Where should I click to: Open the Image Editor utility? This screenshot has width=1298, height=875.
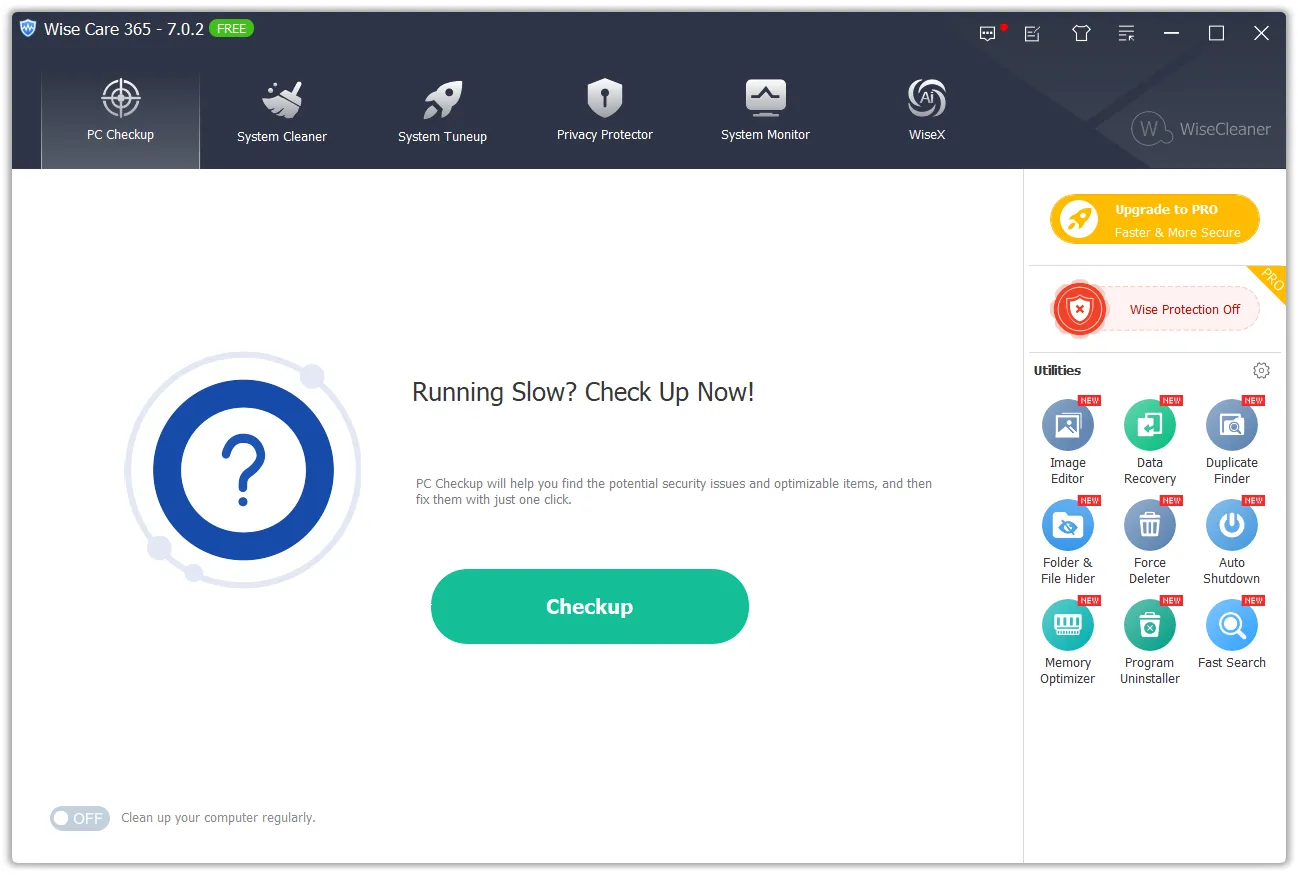coord(1068,441)
